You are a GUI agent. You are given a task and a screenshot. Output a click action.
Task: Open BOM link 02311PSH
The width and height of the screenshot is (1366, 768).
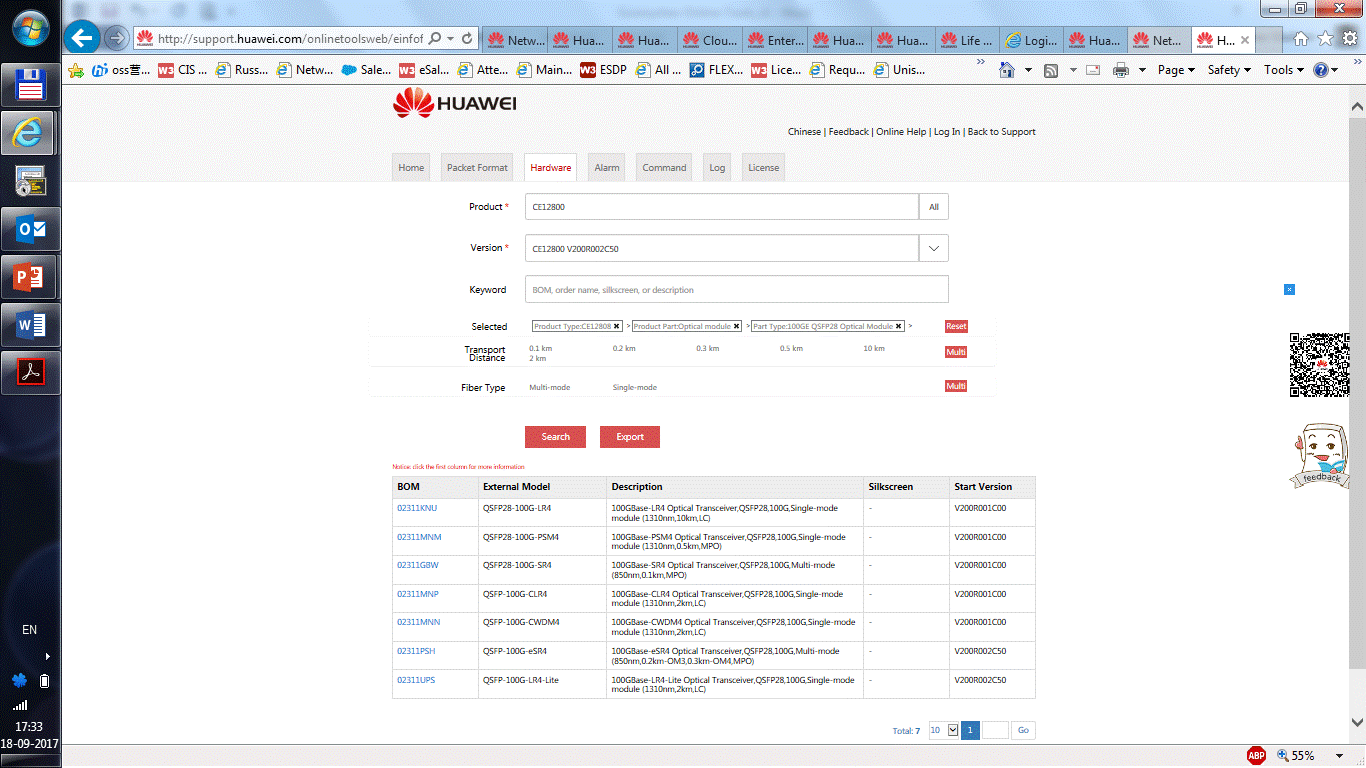point(416,651)
